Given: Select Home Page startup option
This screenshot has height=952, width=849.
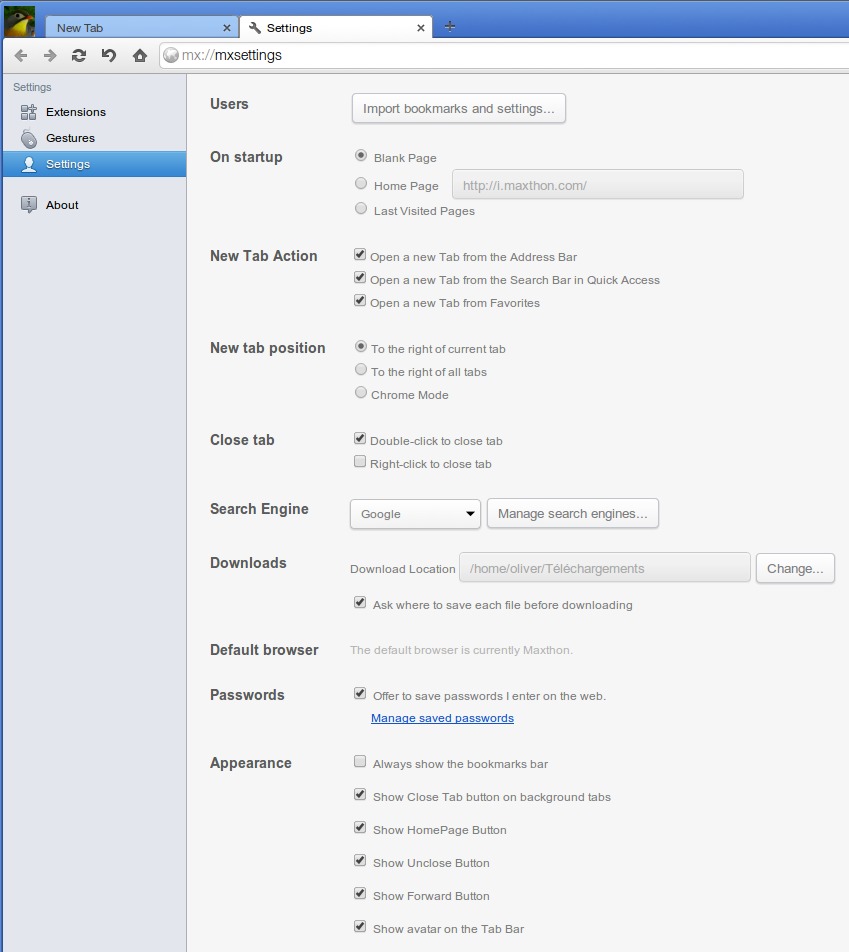Looking at the screenshot, I should tap(361, 183).
